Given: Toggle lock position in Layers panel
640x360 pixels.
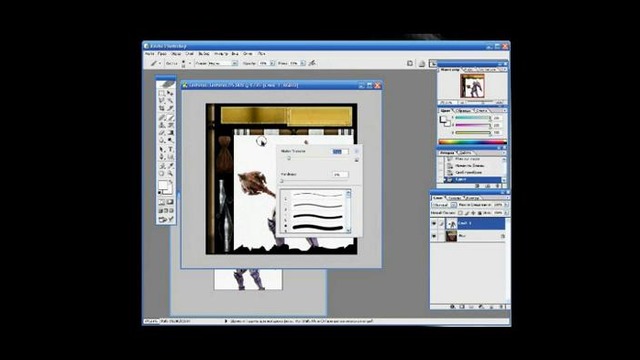Looking at the screenshot, I should 473,213.
